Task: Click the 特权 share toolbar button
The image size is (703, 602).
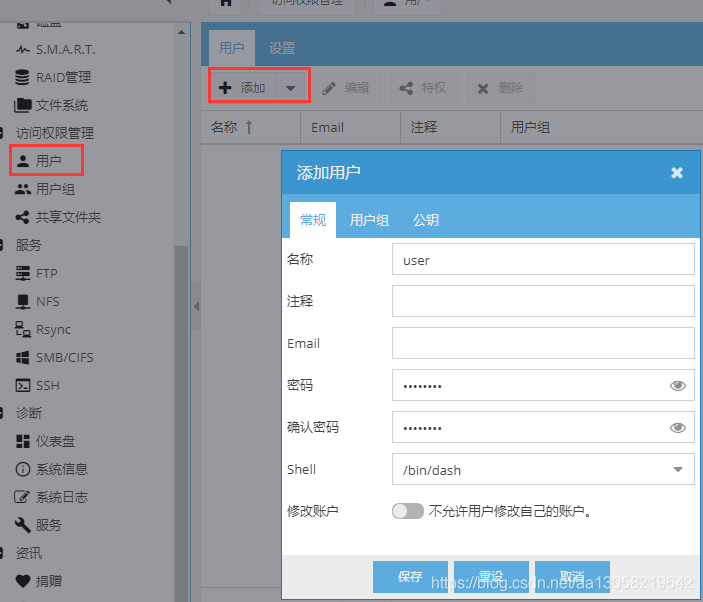Action: click(424, 88)
